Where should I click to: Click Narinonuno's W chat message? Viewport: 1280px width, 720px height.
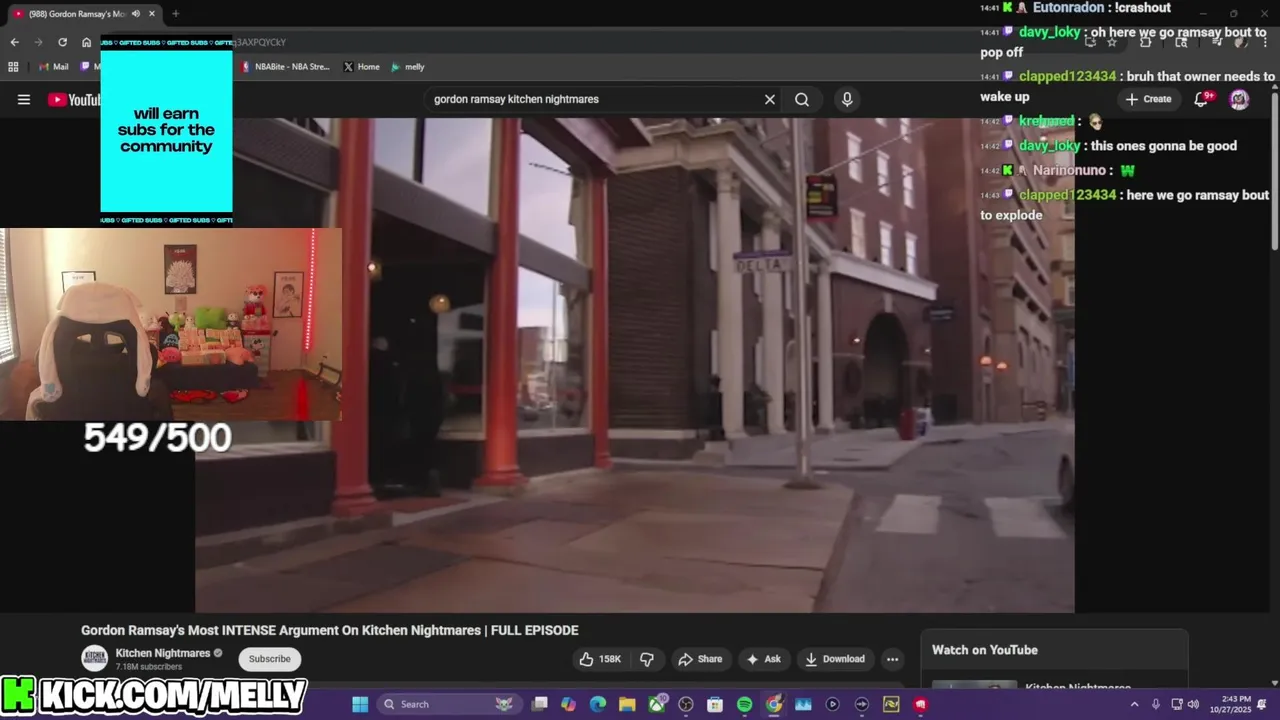tap(1058, 171)
